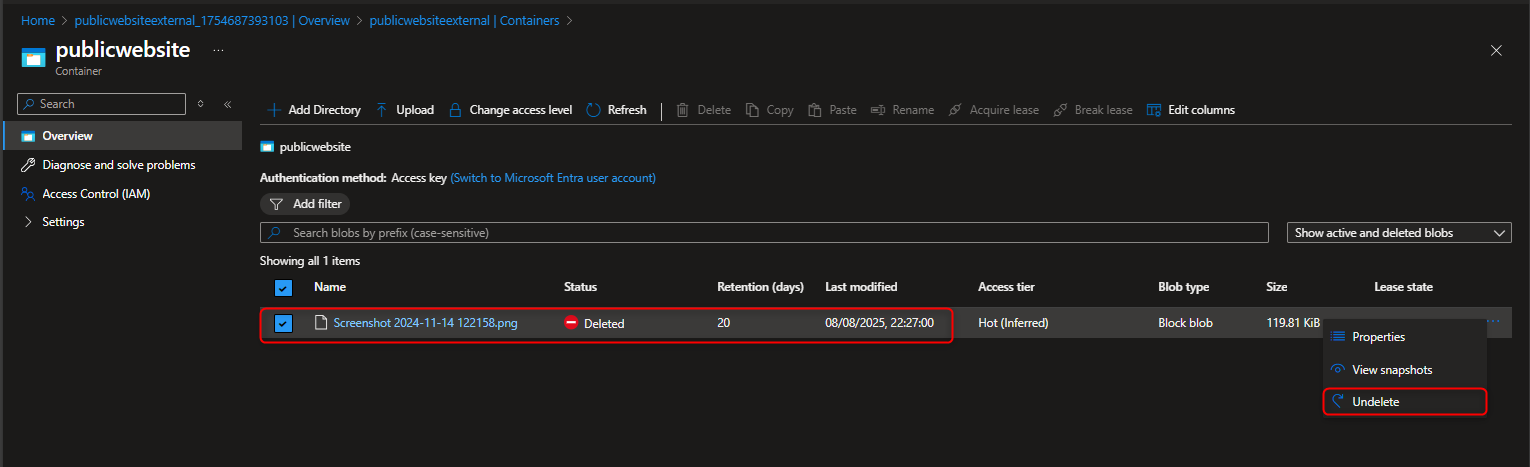Viewport: 1530px width, 467px height.
Task: Open the Show active and deleted blobs dropdown
Action: click(1399, 233)
